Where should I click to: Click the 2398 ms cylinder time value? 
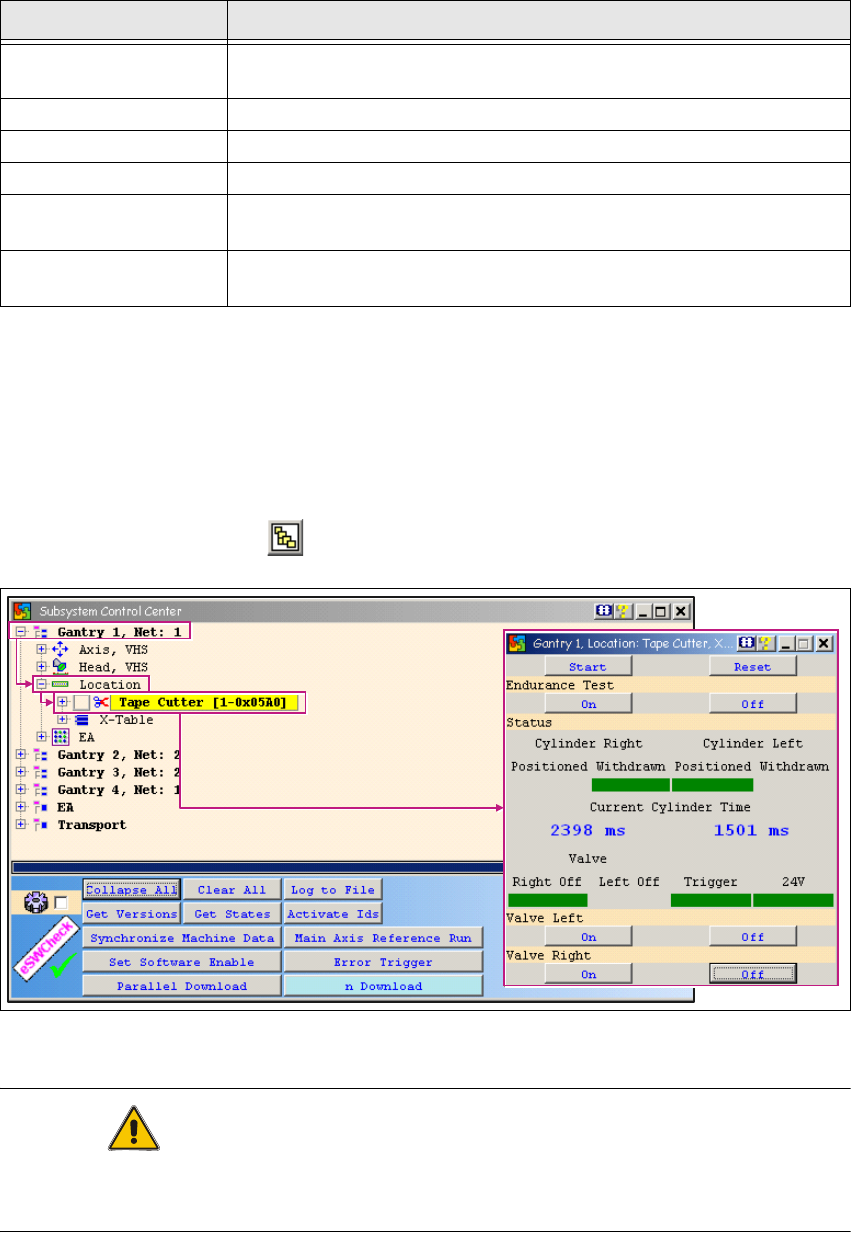point(588,830)
